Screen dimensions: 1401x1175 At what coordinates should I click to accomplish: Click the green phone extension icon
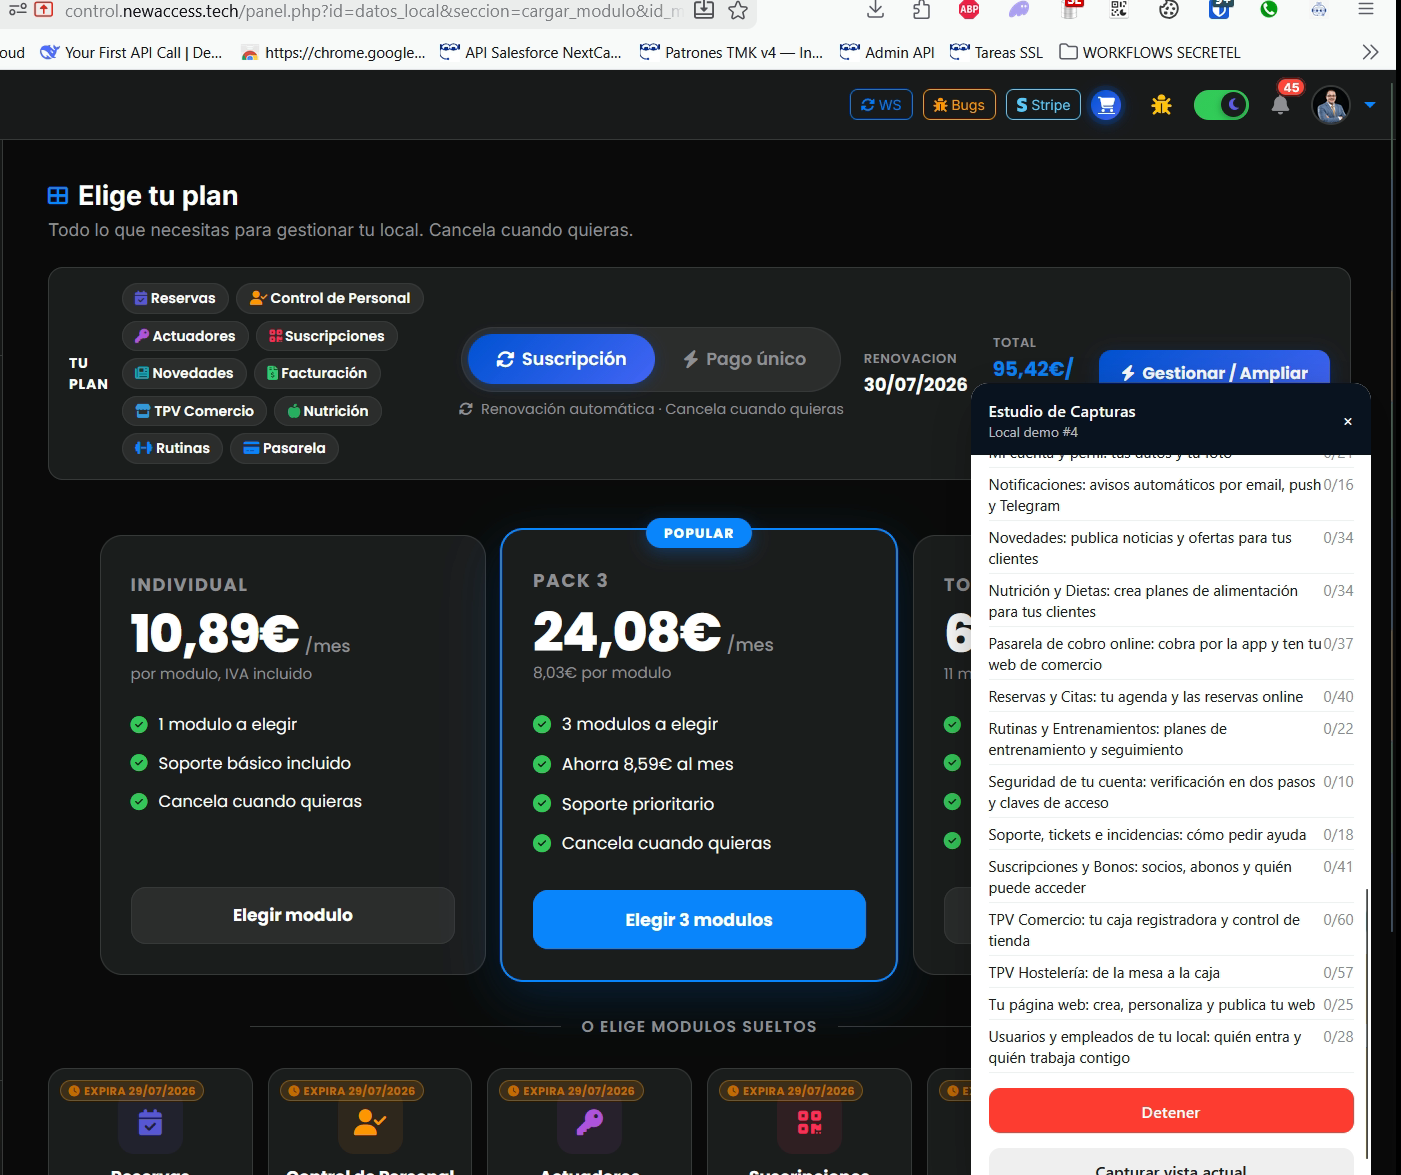click(x=1269, y=10)
